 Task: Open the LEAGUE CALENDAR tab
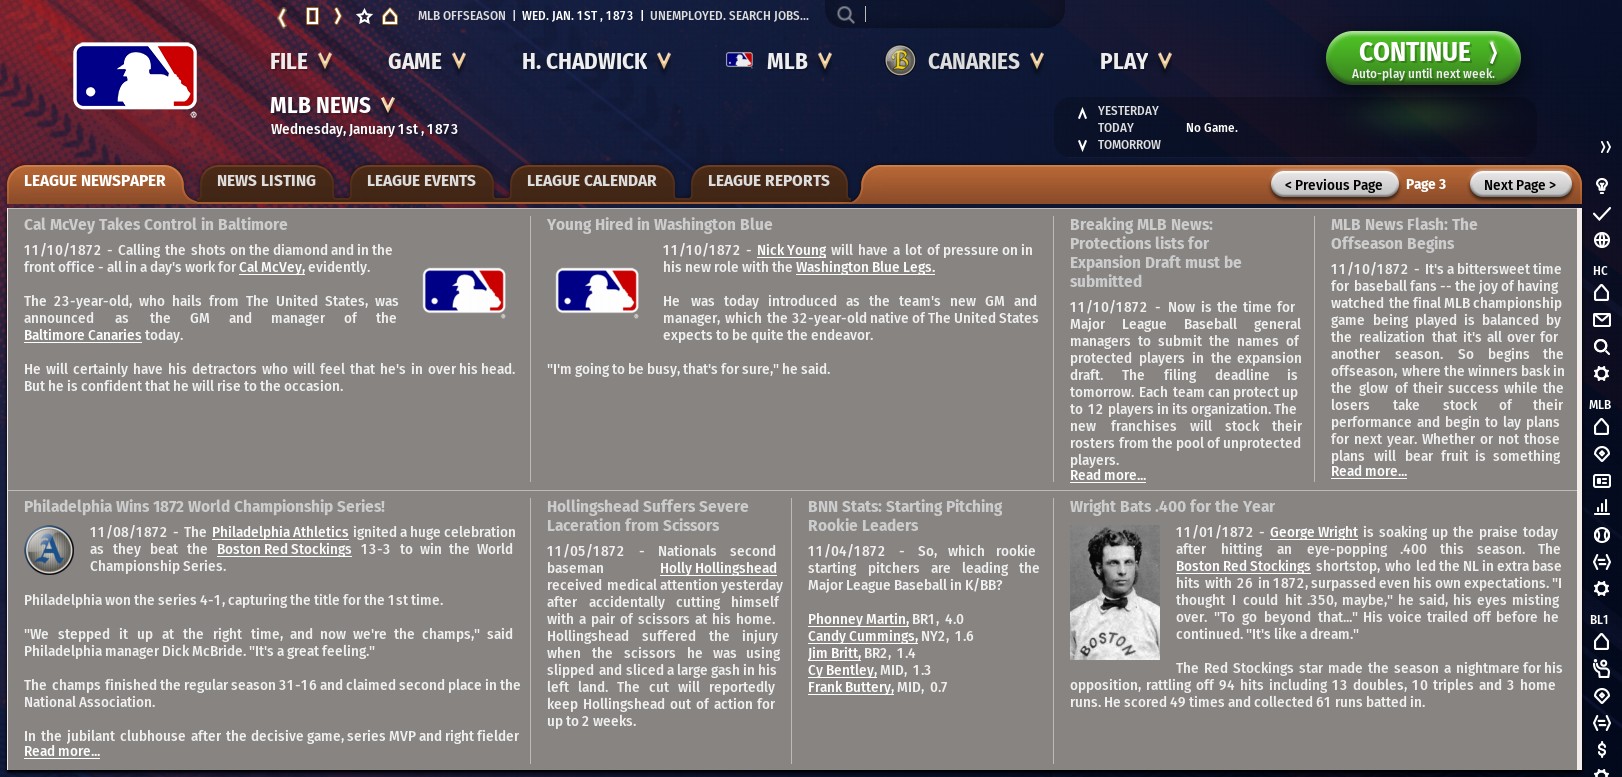592,182
